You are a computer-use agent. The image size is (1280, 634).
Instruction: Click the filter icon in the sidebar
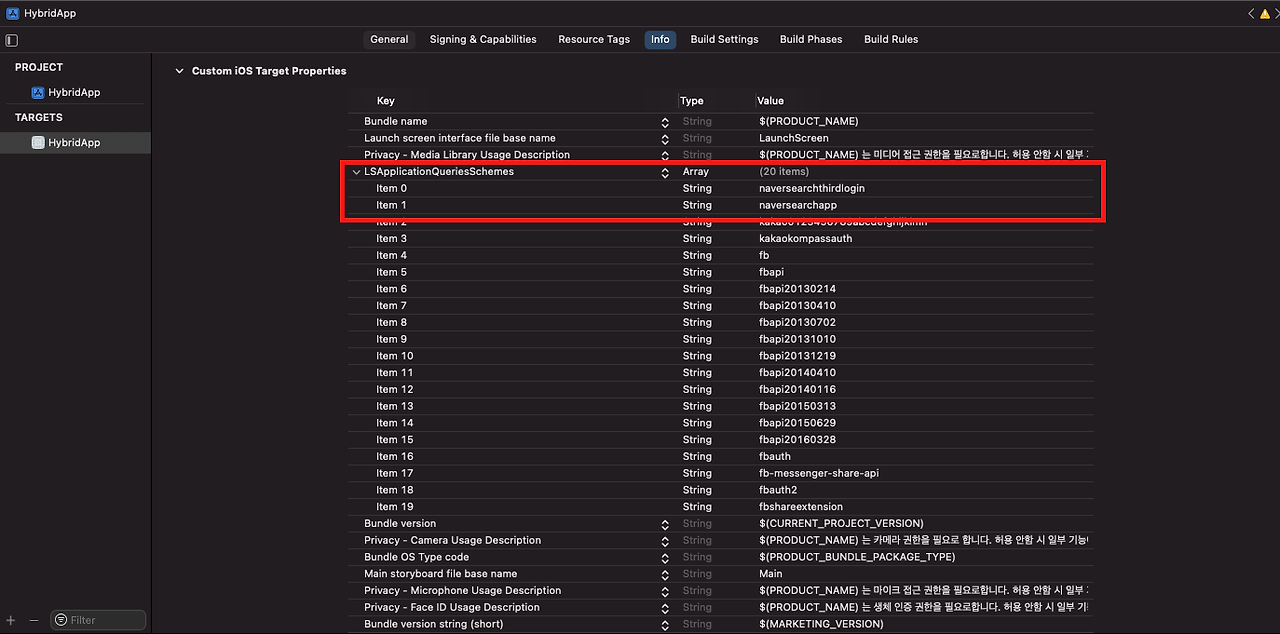point(61,620)
